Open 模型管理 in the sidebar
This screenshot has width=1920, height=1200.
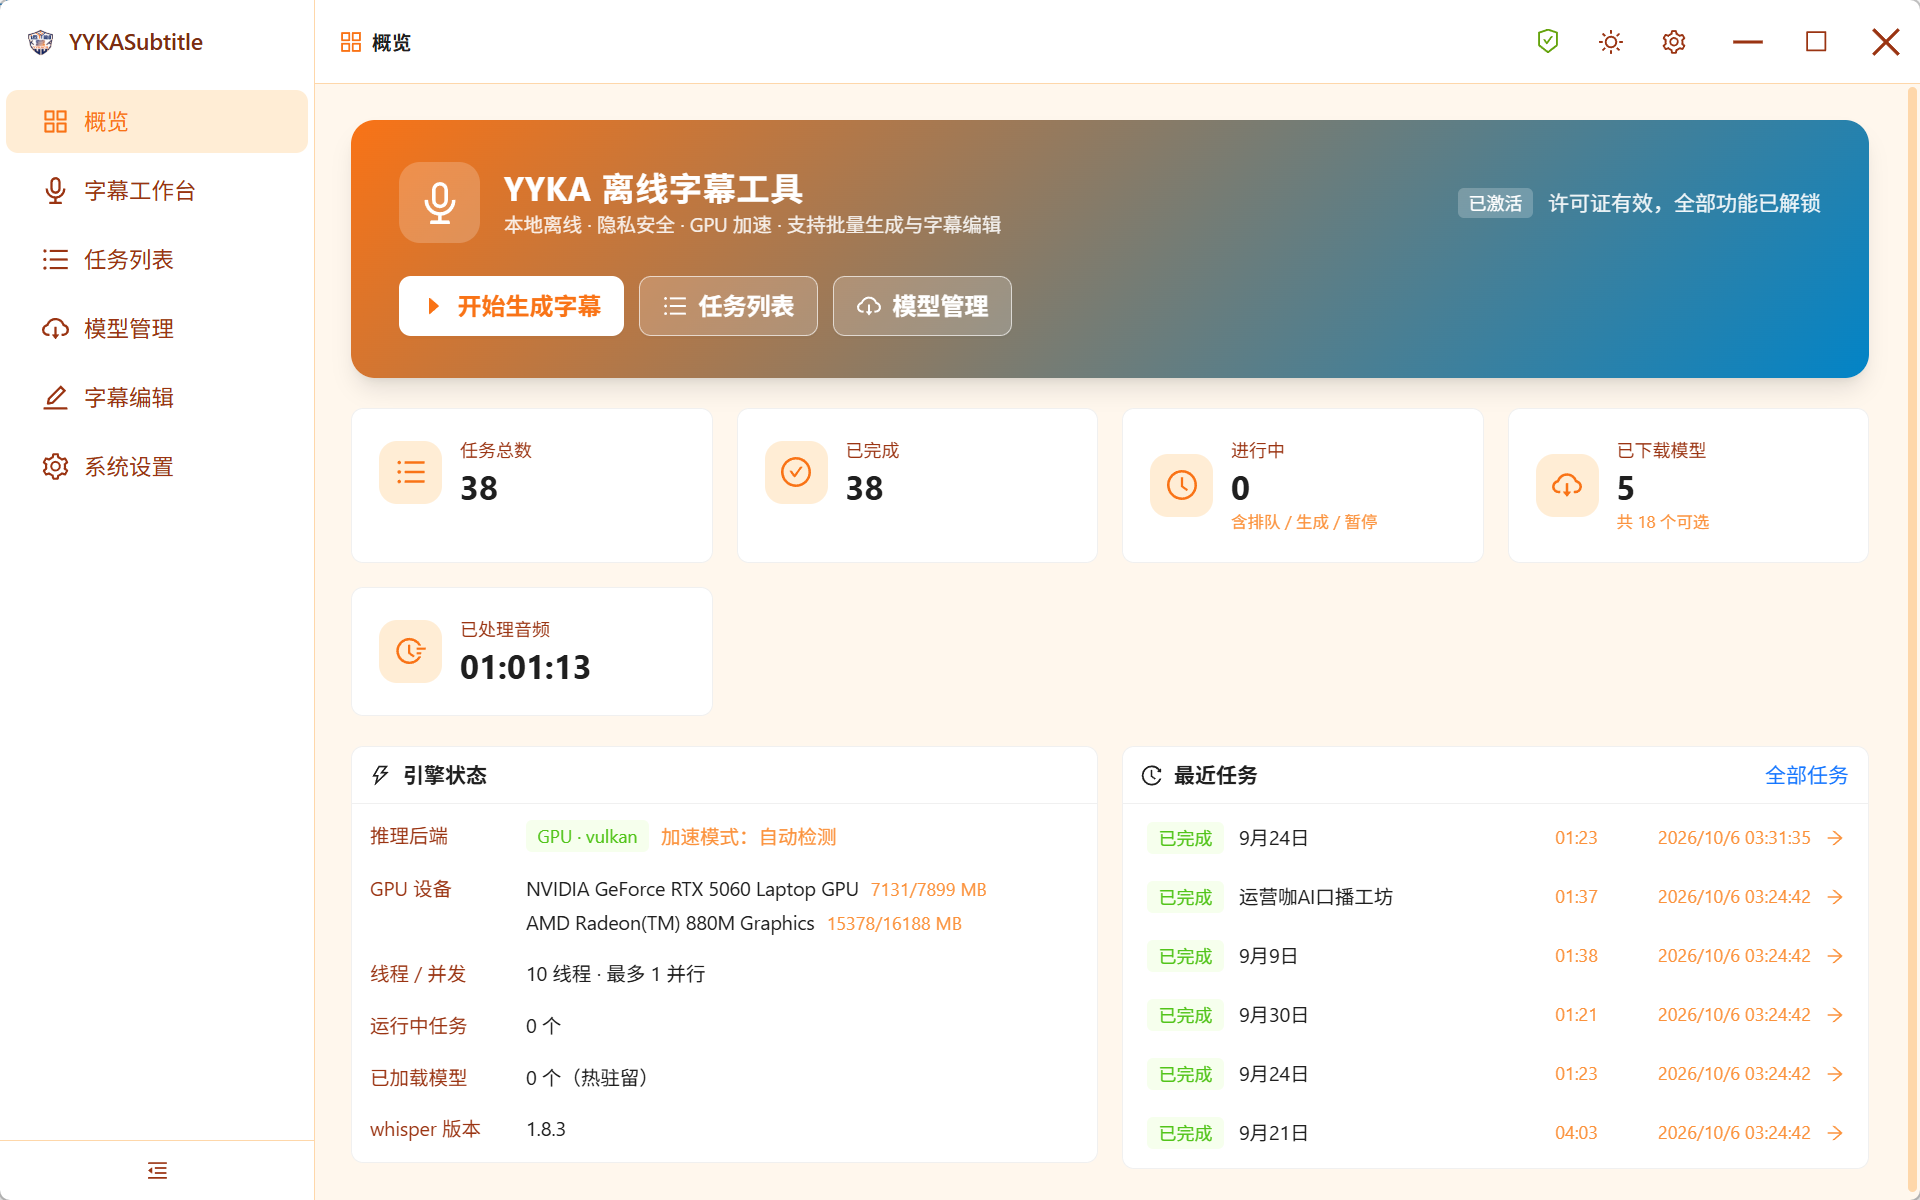(x=157, y=329)
